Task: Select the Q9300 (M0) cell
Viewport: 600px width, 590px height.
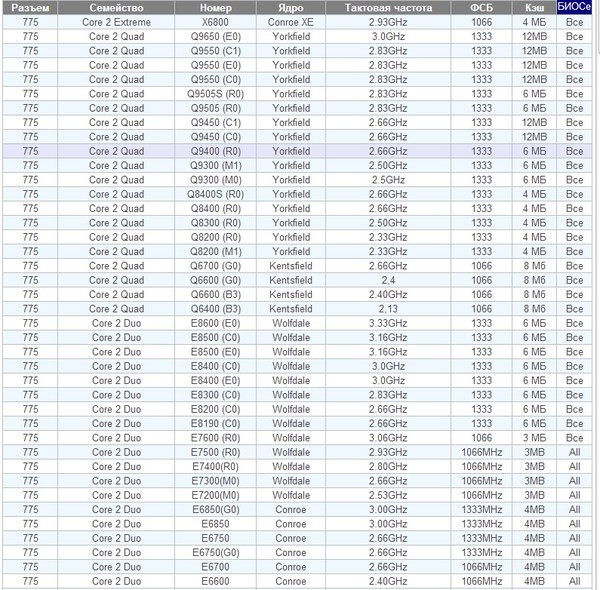Action: click(215, 180)
